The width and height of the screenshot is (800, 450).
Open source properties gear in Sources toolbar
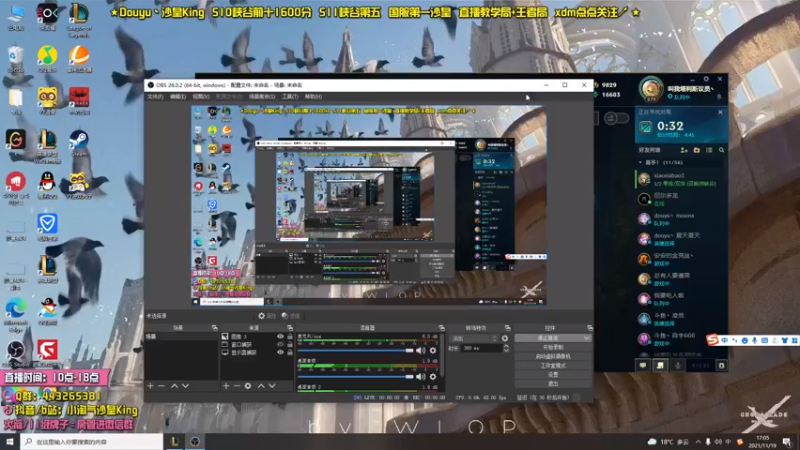click(x=248, y=386)
